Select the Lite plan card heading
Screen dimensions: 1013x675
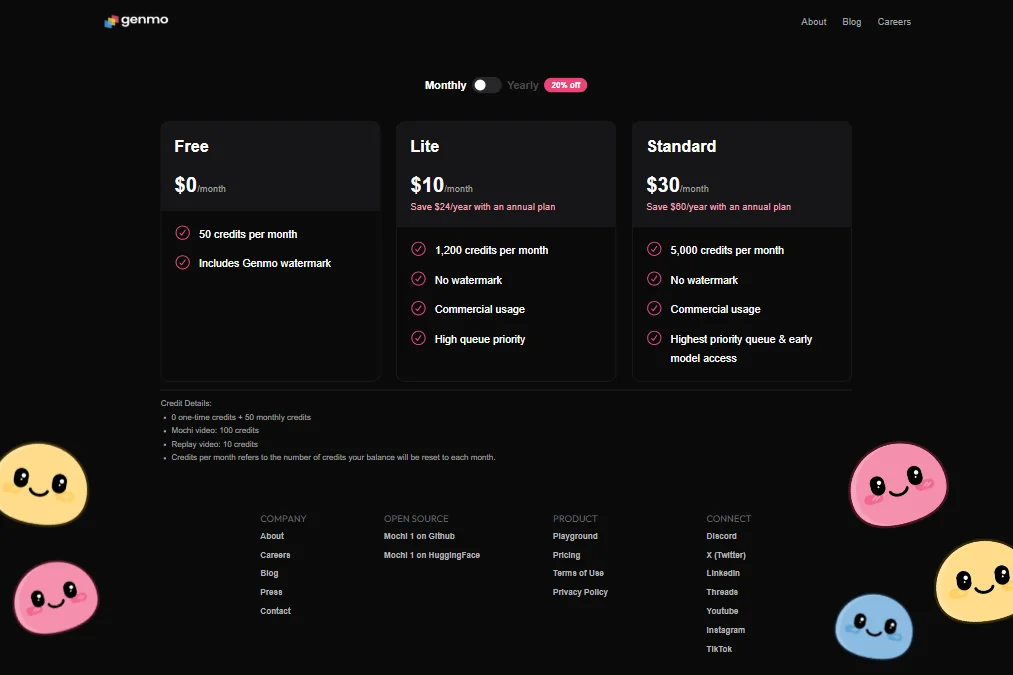(x=424, y=147)
